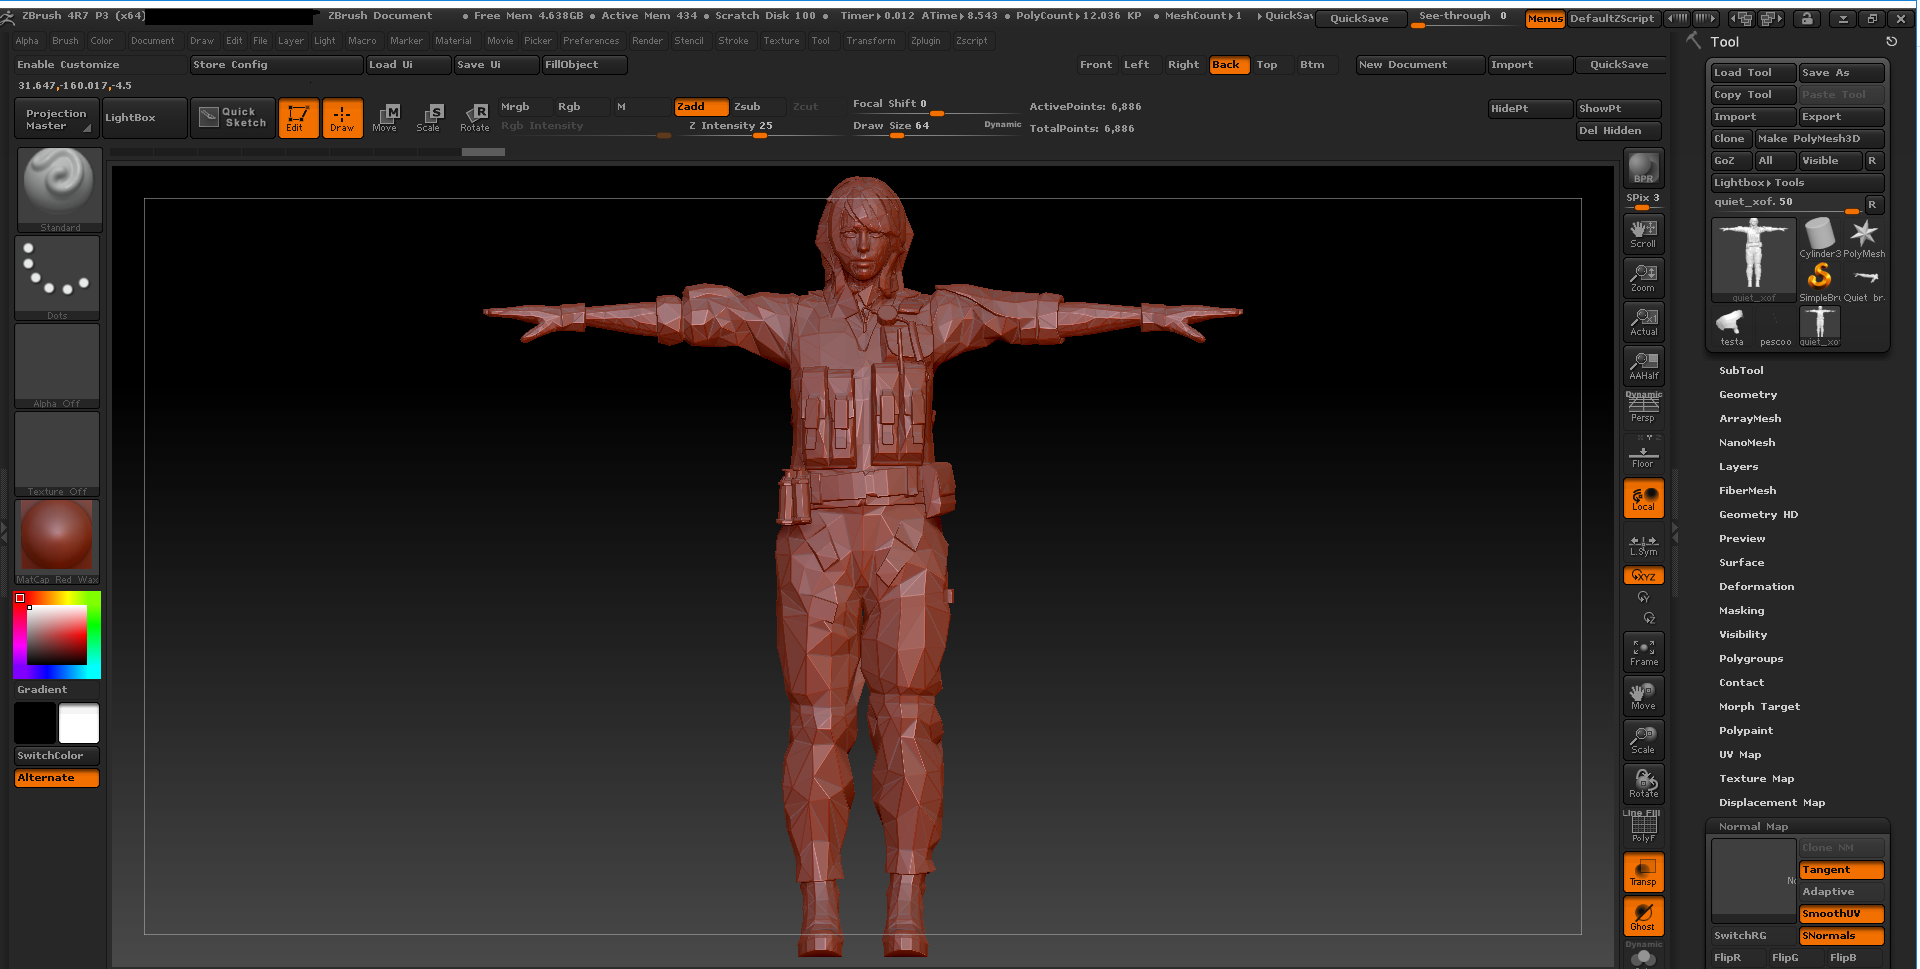Viewport: 1920px width, 969px height.
Task: Open the Zplugin menu
Action: (925, 41)
